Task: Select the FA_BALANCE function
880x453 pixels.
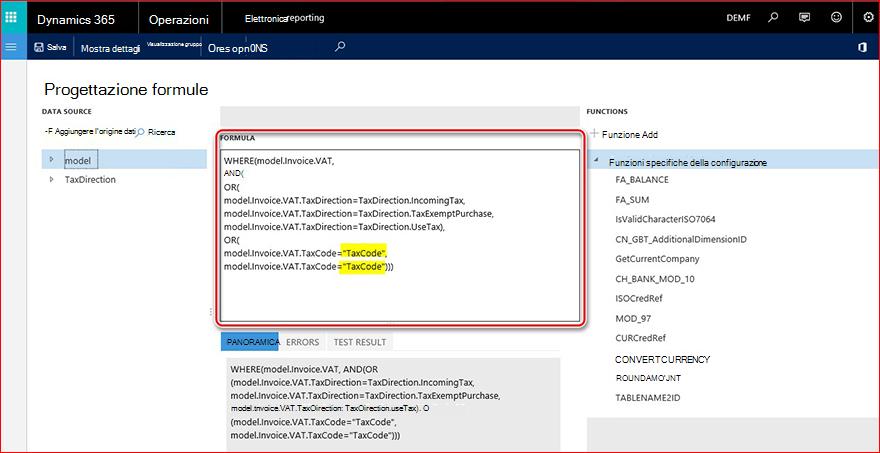Action: point(642,180)
